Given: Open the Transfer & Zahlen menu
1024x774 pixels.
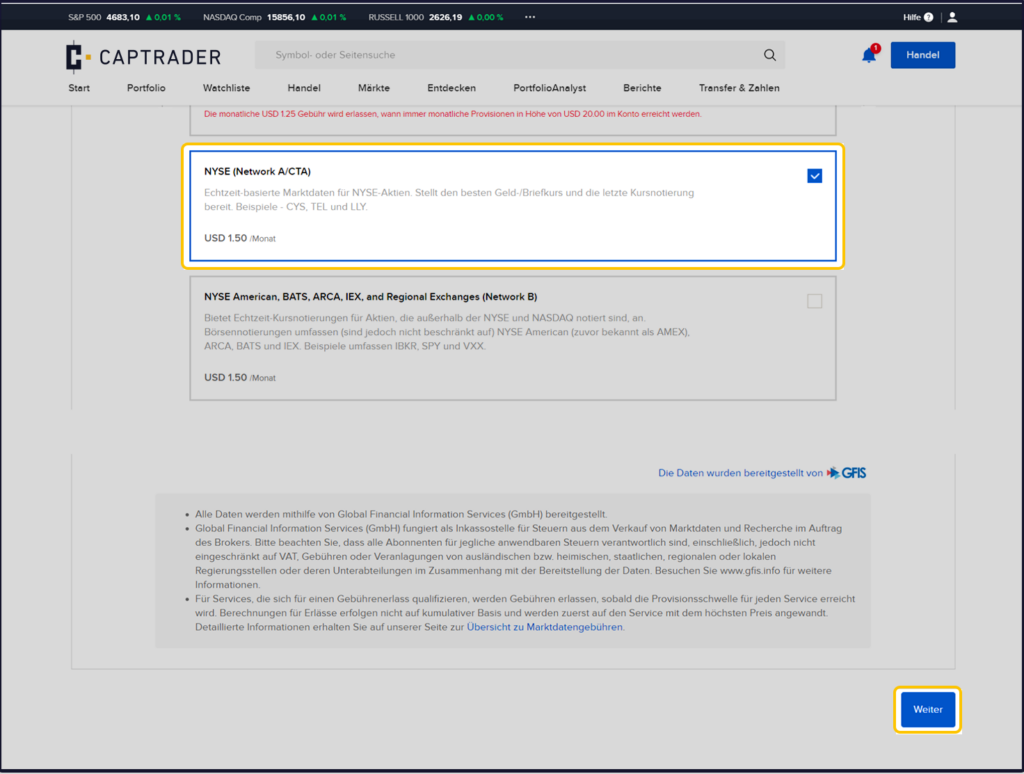Looking at the screenshot, I should (x=739, y=88).
